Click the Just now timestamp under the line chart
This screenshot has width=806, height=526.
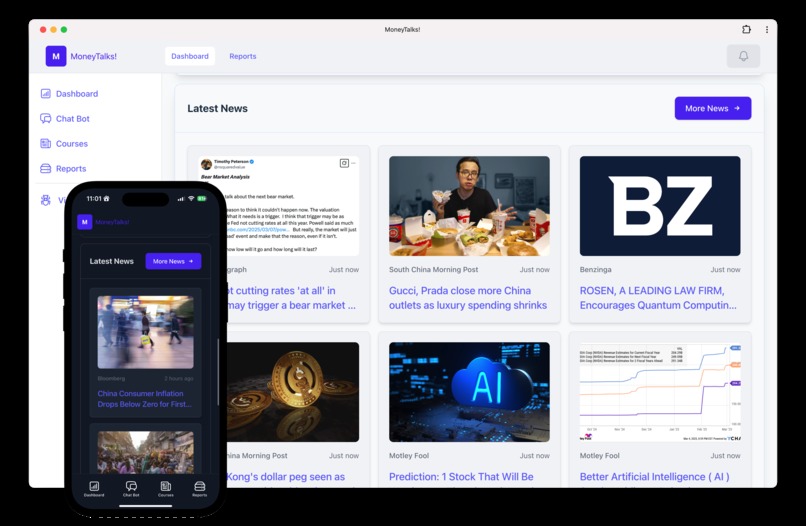point(725,456)
